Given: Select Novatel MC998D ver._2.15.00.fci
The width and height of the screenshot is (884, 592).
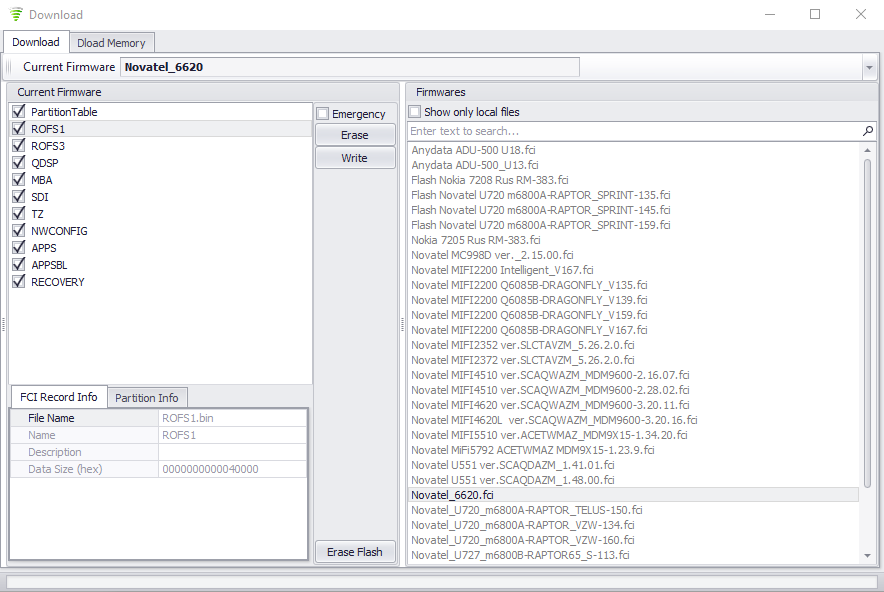Looking at the screenshot, I should pos(492,255).
